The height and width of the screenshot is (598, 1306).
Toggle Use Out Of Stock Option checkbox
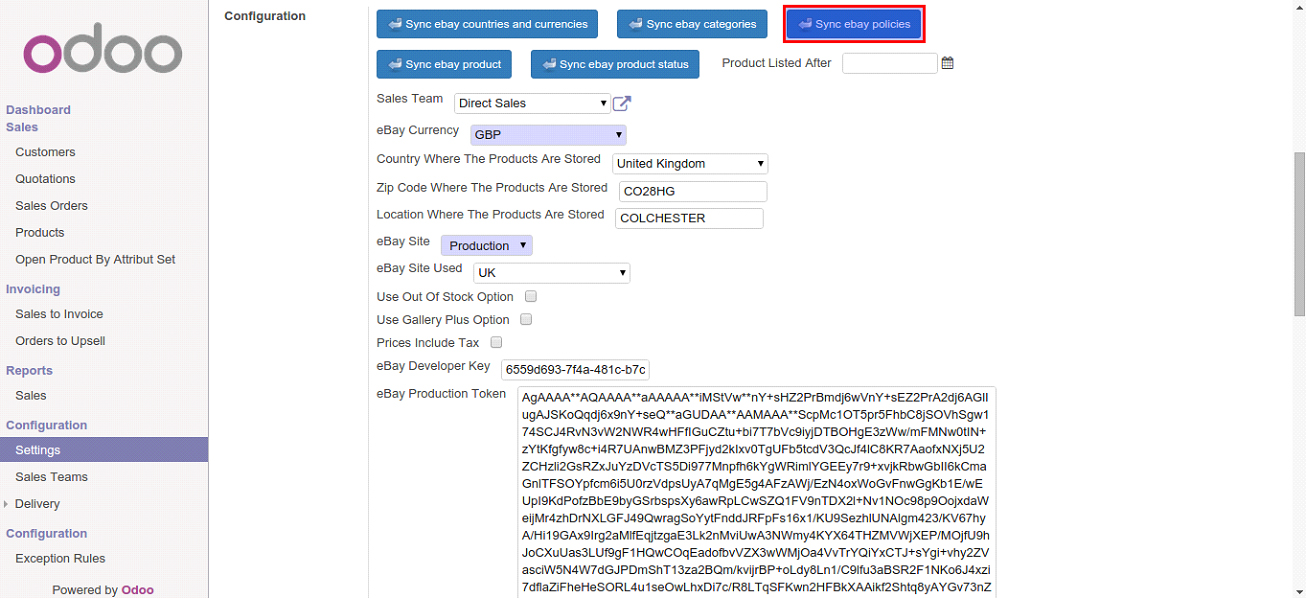pos(531,297)
